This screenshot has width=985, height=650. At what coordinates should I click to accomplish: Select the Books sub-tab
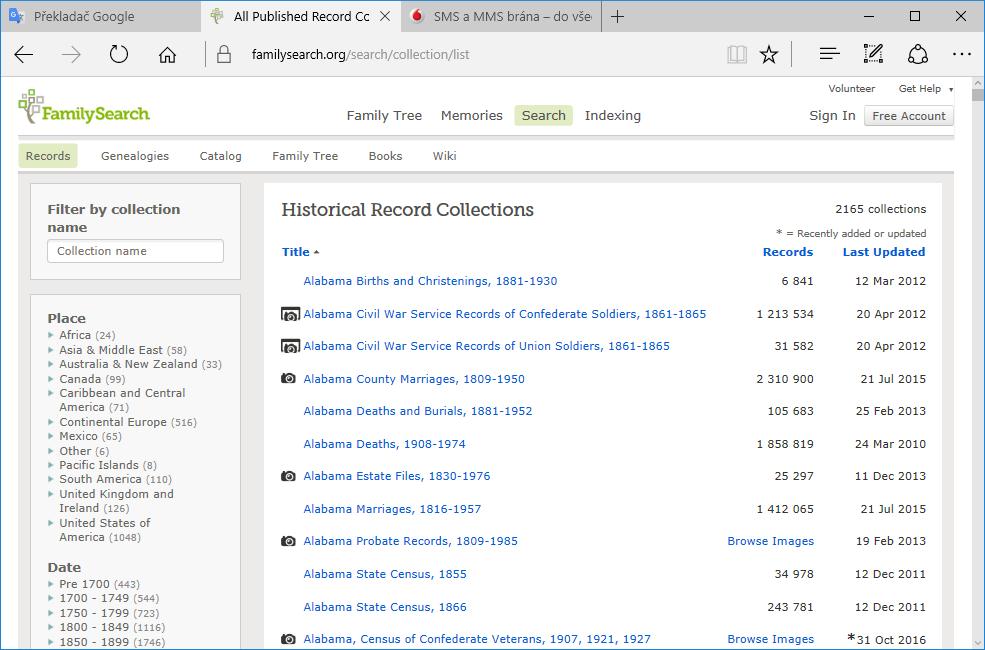click(385, 156)
